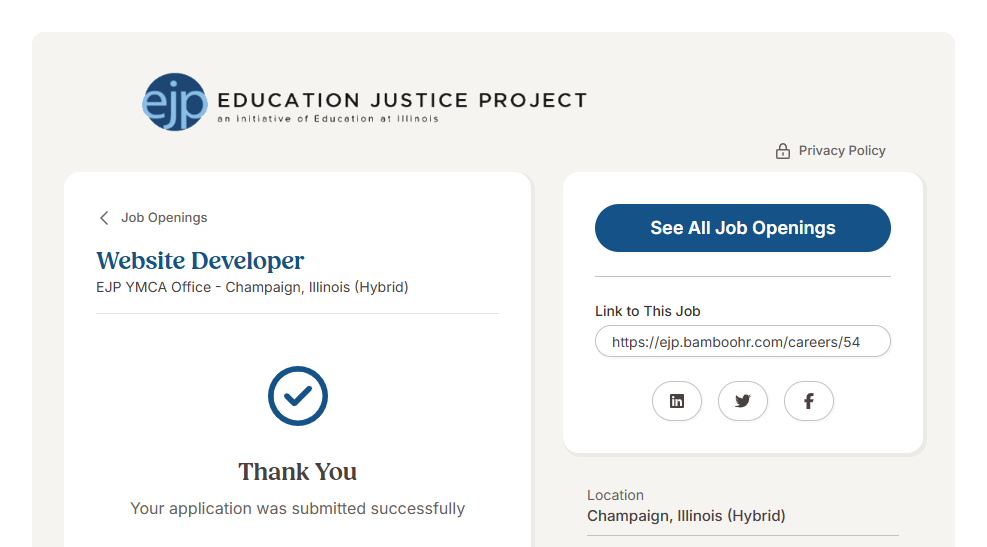Share this job on Facebook

point(809,401)
